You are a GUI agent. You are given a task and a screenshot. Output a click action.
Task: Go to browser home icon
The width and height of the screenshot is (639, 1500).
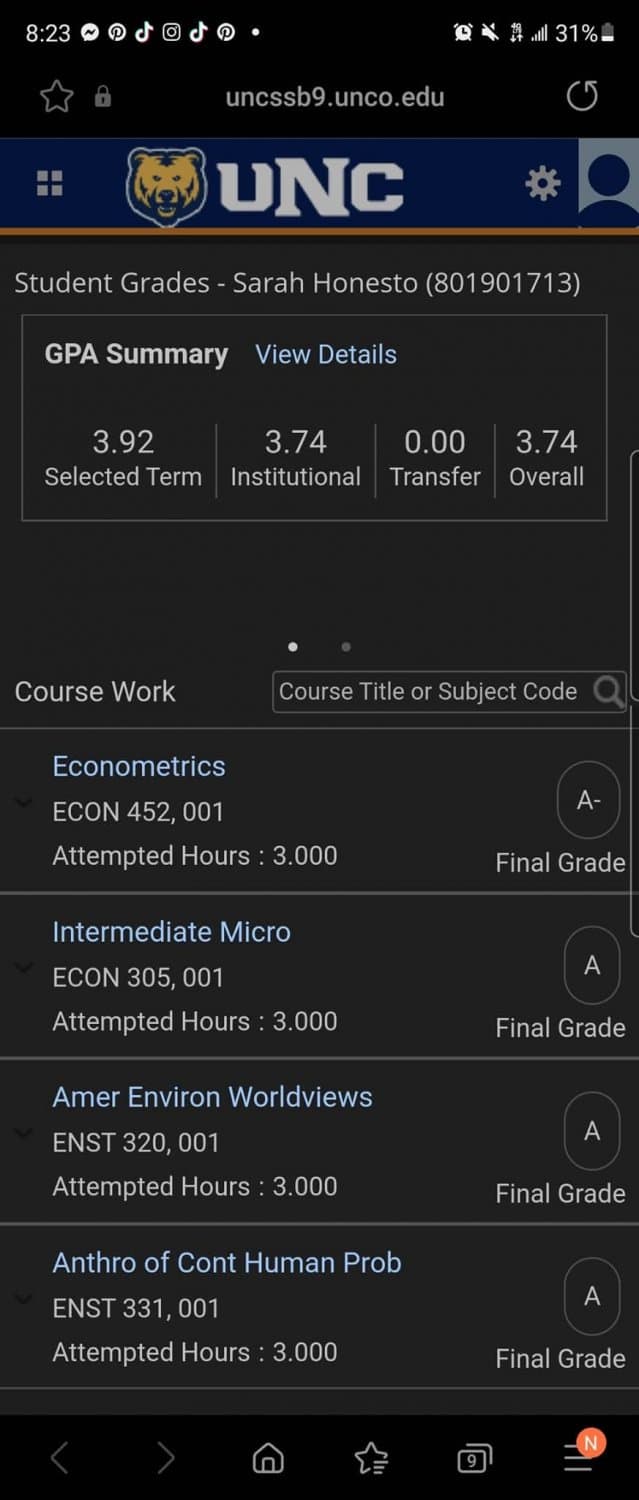pyautogui.click(x=268, y=1458)
